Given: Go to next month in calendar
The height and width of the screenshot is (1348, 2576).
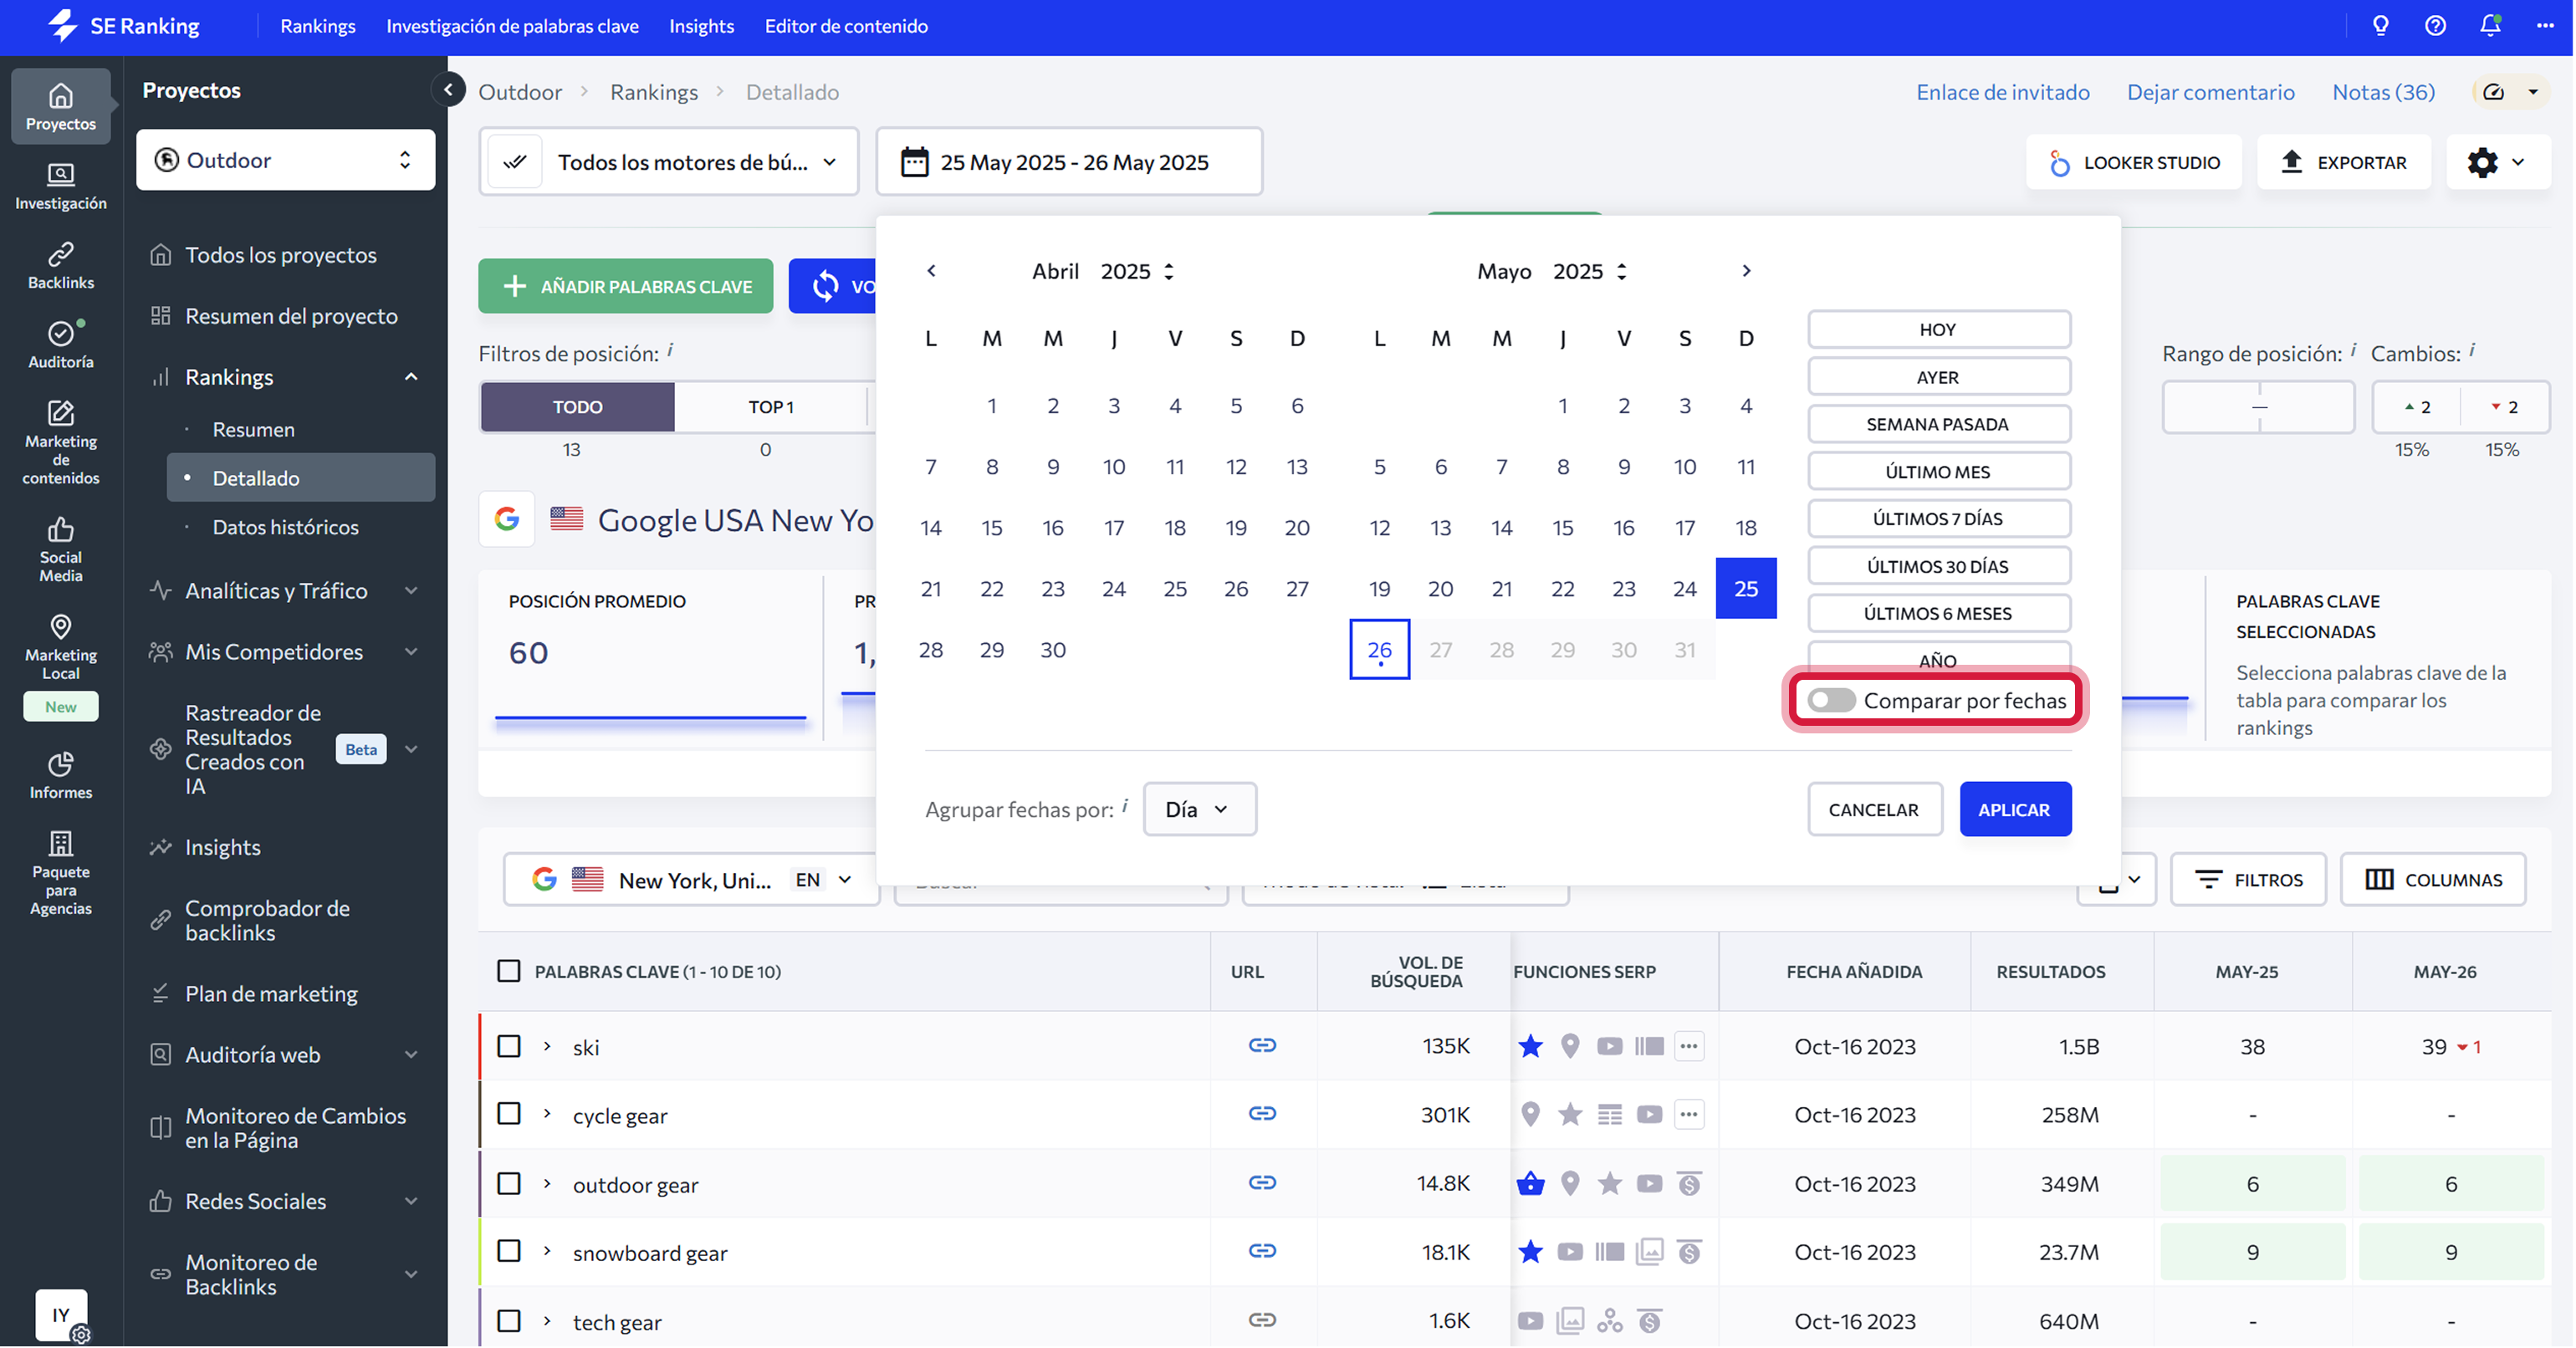Looking at the screenshot, I should click(x=1746, y=271).
